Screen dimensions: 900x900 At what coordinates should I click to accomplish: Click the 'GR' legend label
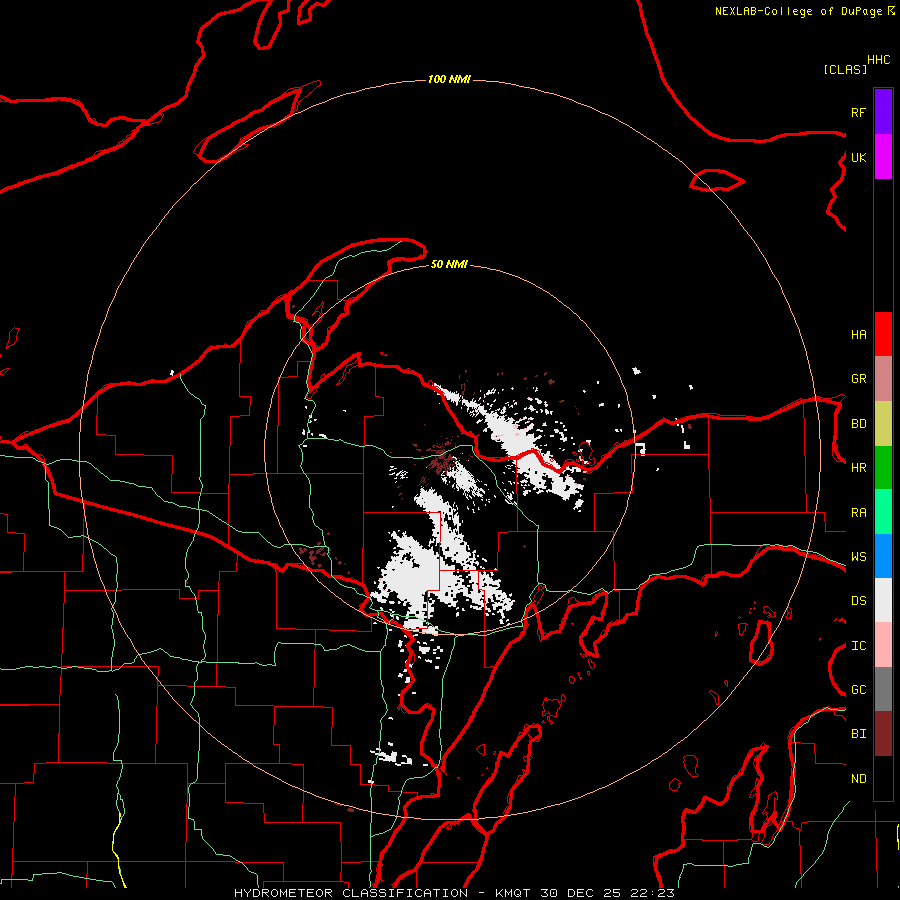click(858, 379)
